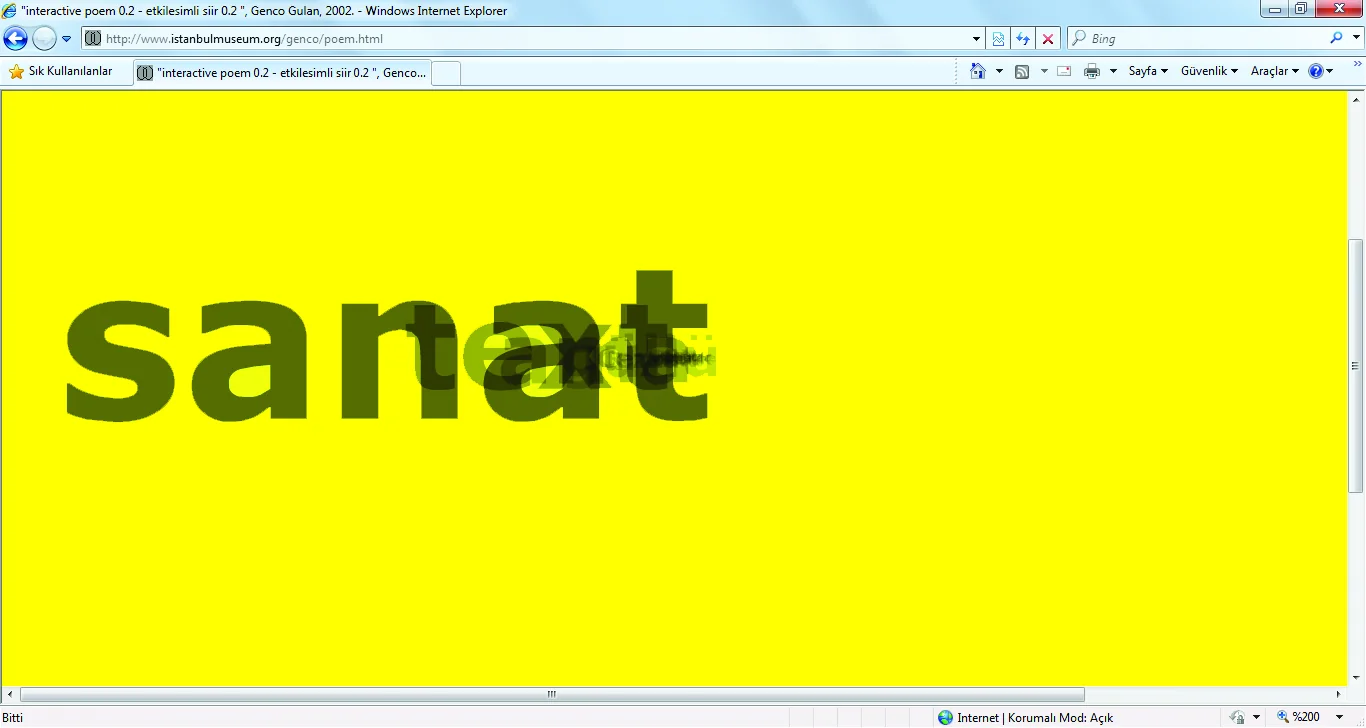1366x728 pixels.
Task: Expand the privacy status dropdown arrow
Action: point(1257,718)
